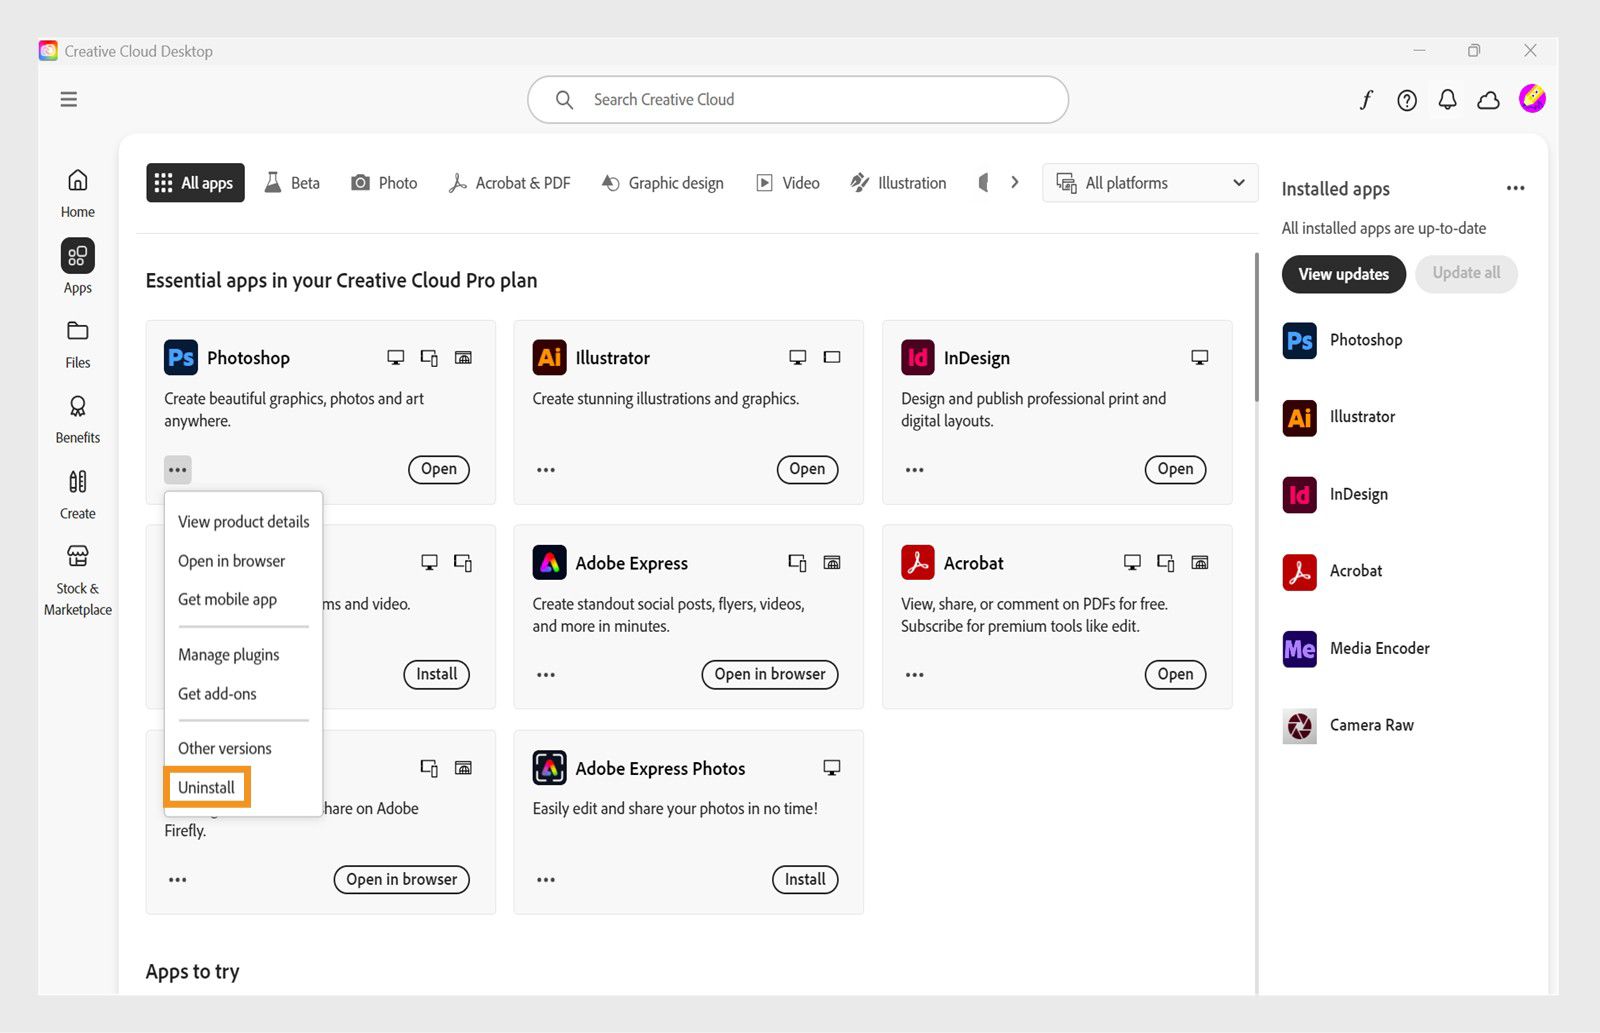Open the cloud storage status icon

pos(1487,100)
